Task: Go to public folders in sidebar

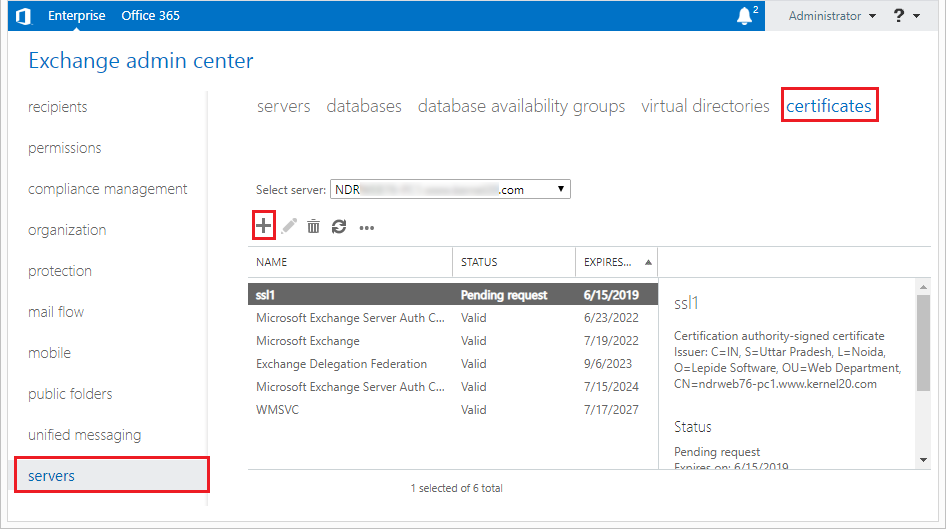Action: coord(70,394)
